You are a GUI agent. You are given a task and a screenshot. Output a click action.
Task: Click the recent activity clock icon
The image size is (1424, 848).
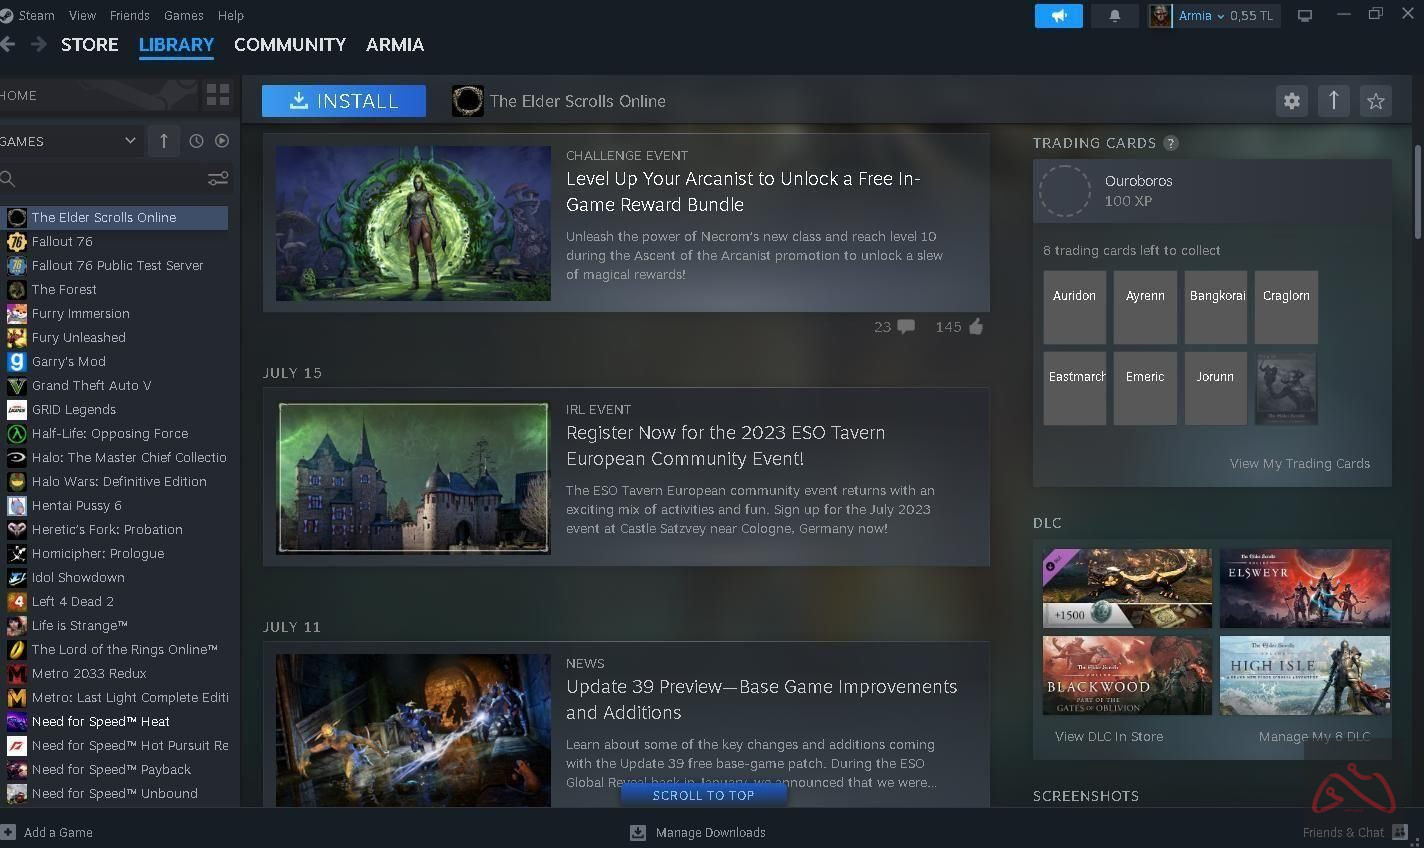point(196,141)
